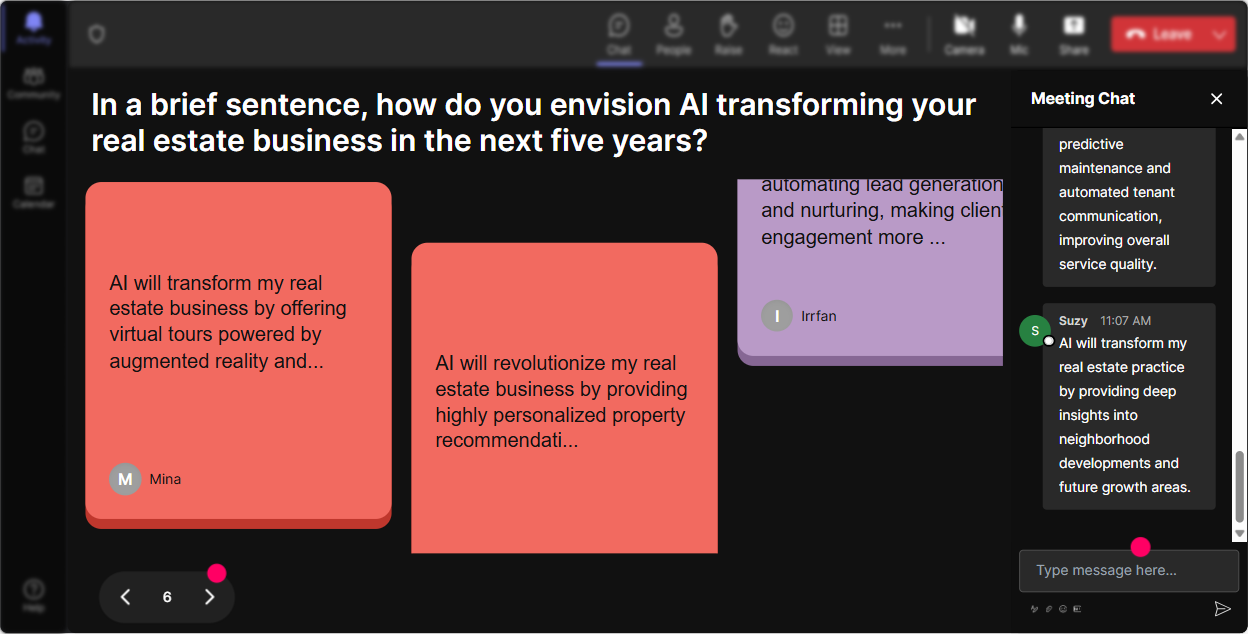The height and width of the screenshot is (634, 1248).
Task: Turn on the Camera
Action: (x=964, y=33)
